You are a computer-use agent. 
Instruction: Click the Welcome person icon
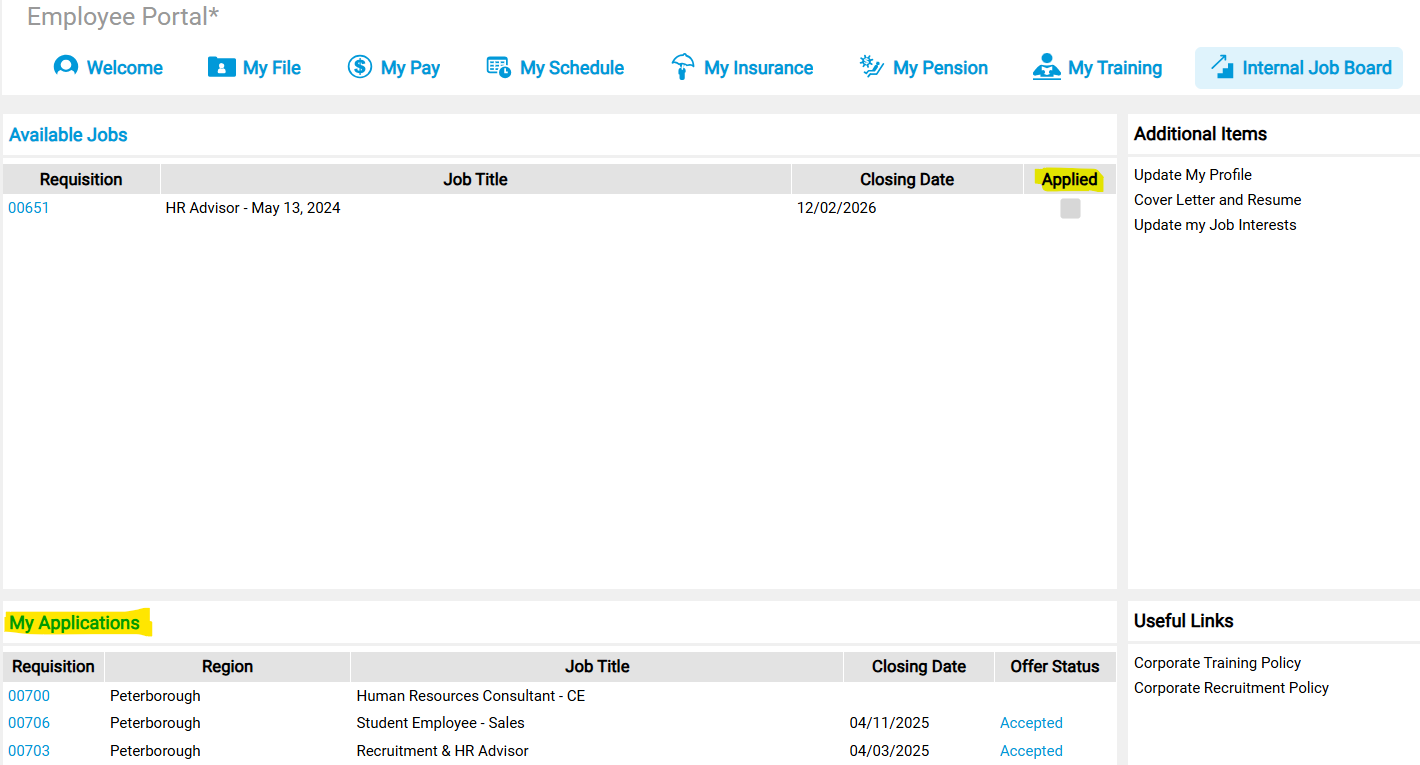[x=66, y=67]
